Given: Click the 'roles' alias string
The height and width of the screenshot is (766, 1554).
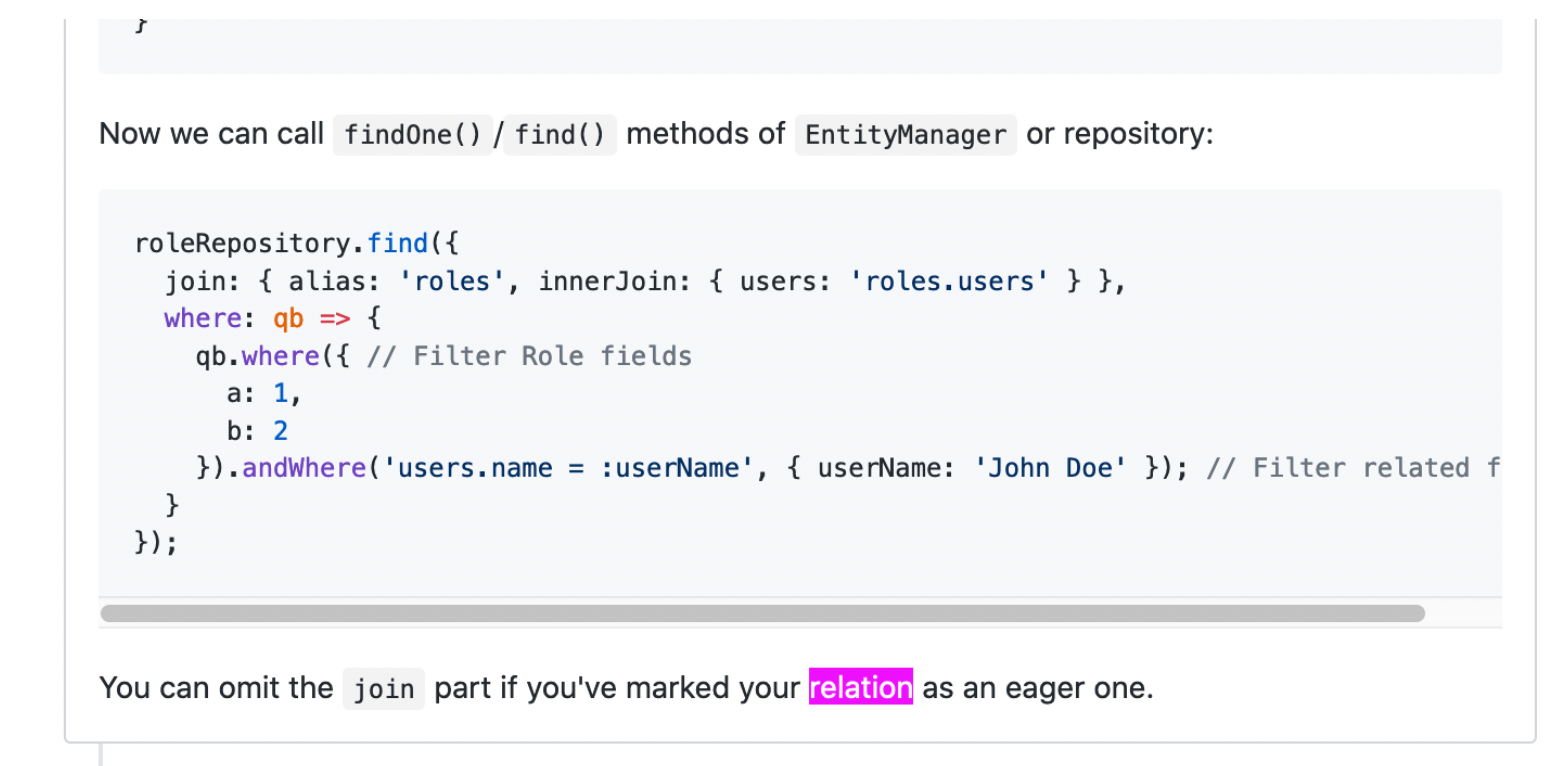Looking at the screenshot, I should 451,282.
